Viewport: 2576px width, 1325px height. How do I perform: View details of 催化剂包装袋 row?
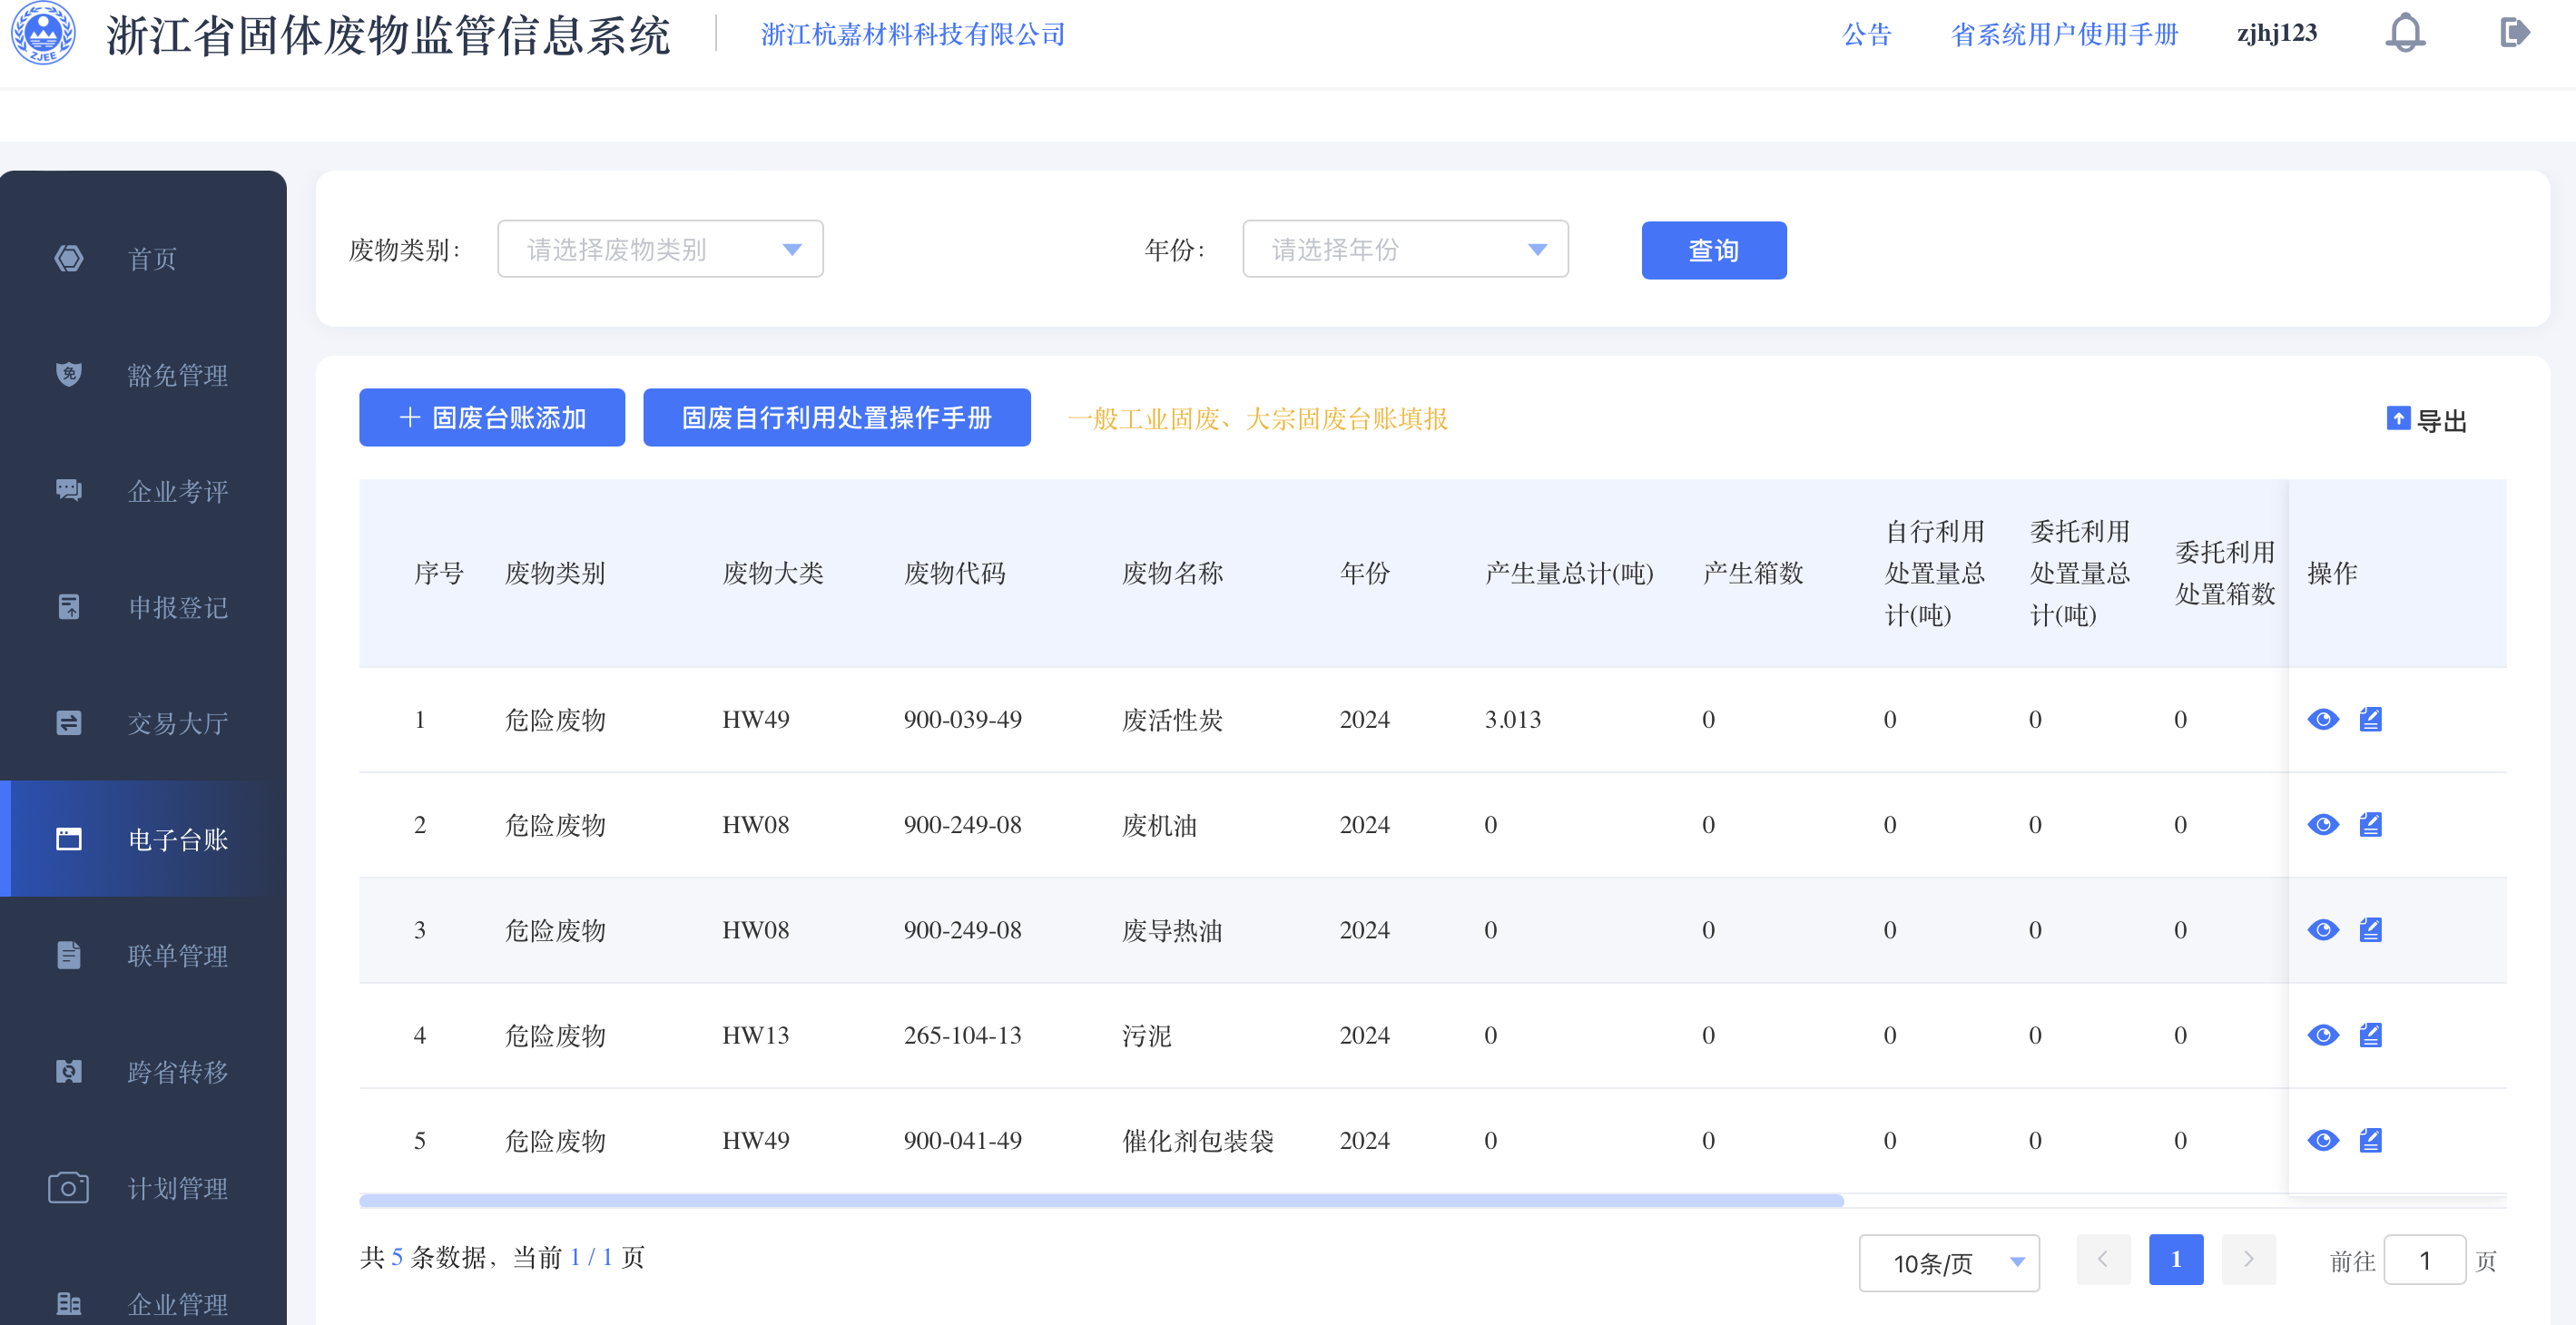pos(2323,1140)
